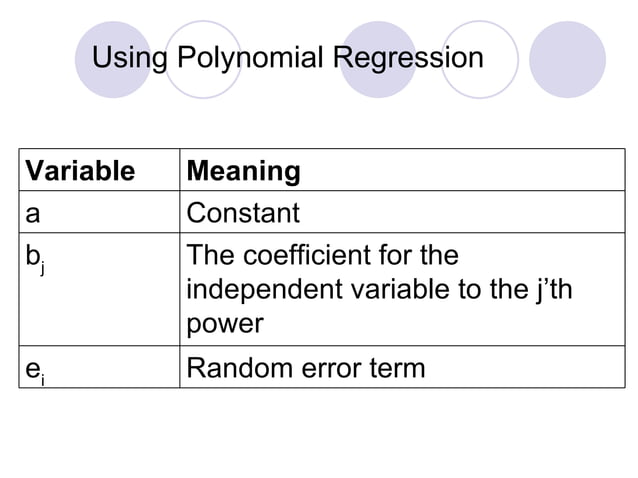Click the slide title 'Using Polynomial Regression'
Viewport: 638px width, 478px height.
coord(286,59)
